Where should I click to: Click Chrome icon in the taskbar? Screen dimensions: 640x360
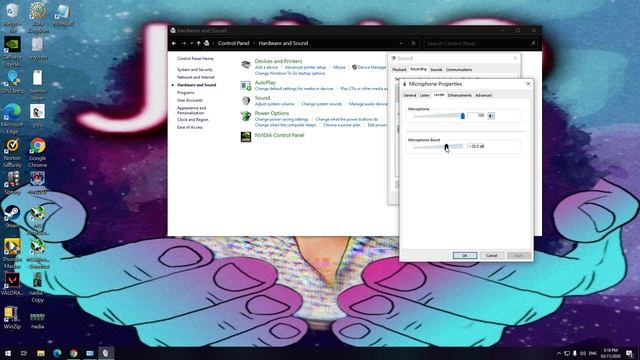[x=73, y=353]
